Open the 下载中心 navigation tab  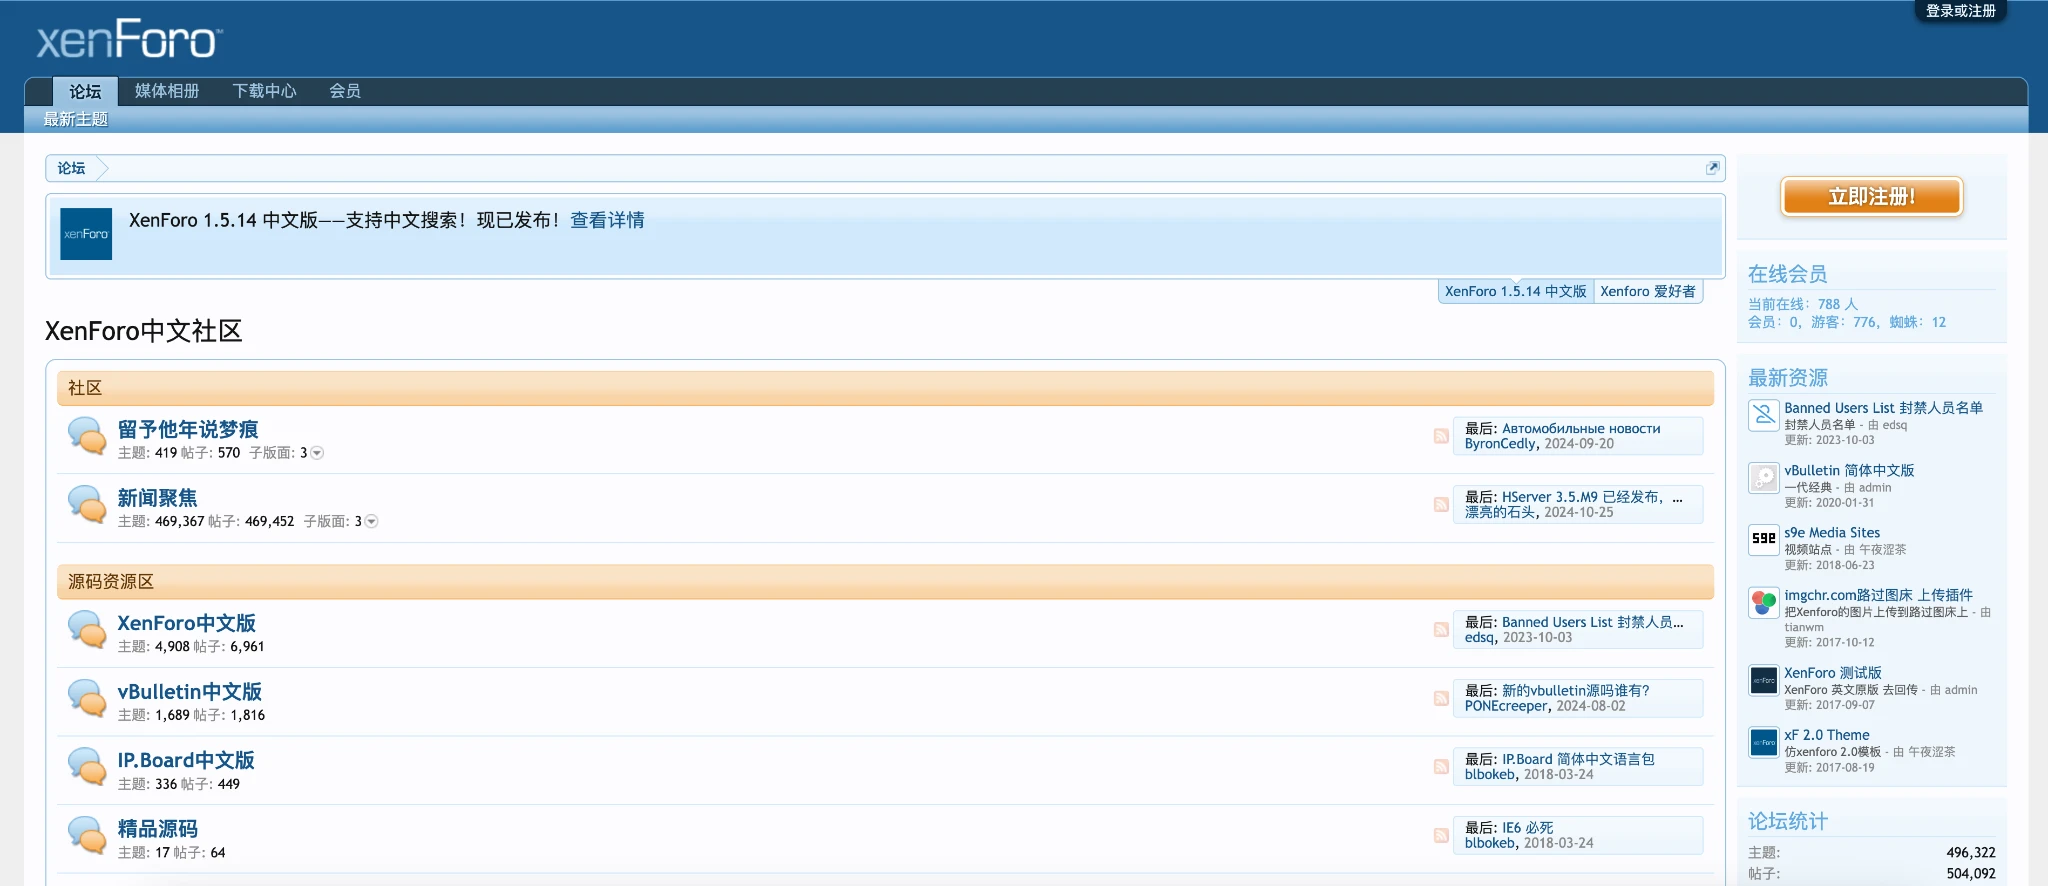click(264, 91)
